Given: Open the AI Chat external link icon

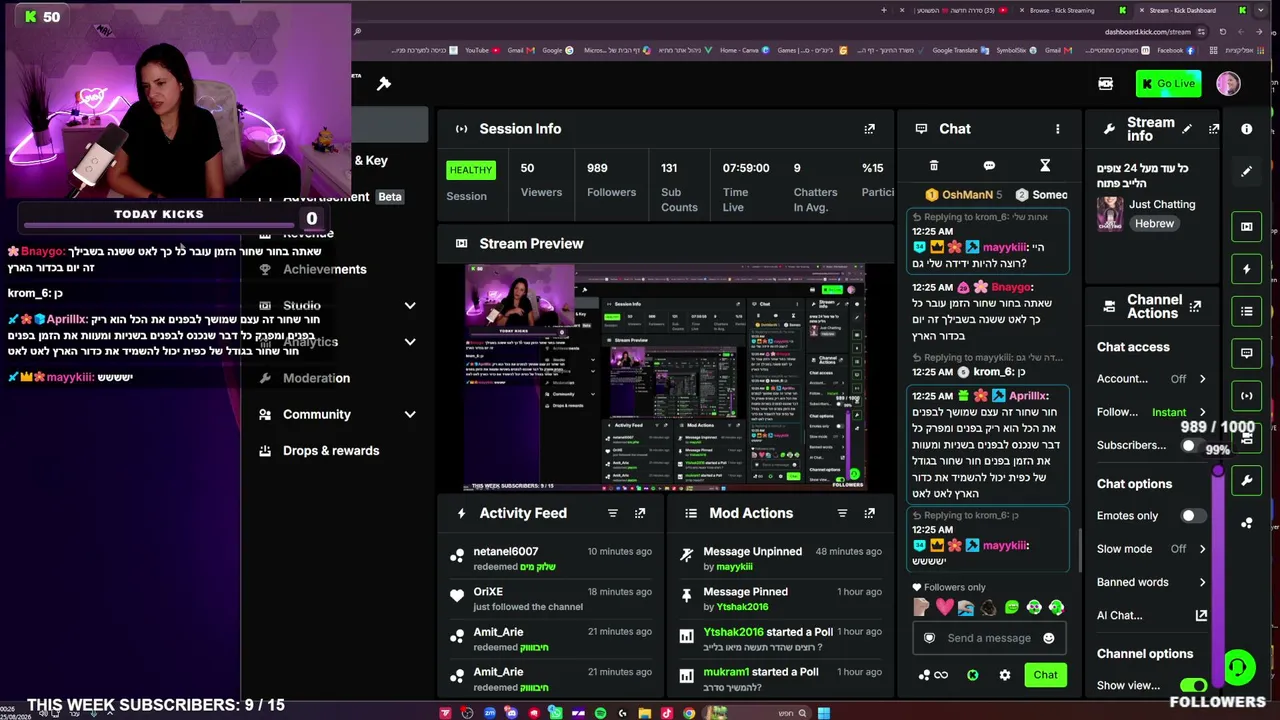Looking at the screenshot, I should [x=1201, y=615].
